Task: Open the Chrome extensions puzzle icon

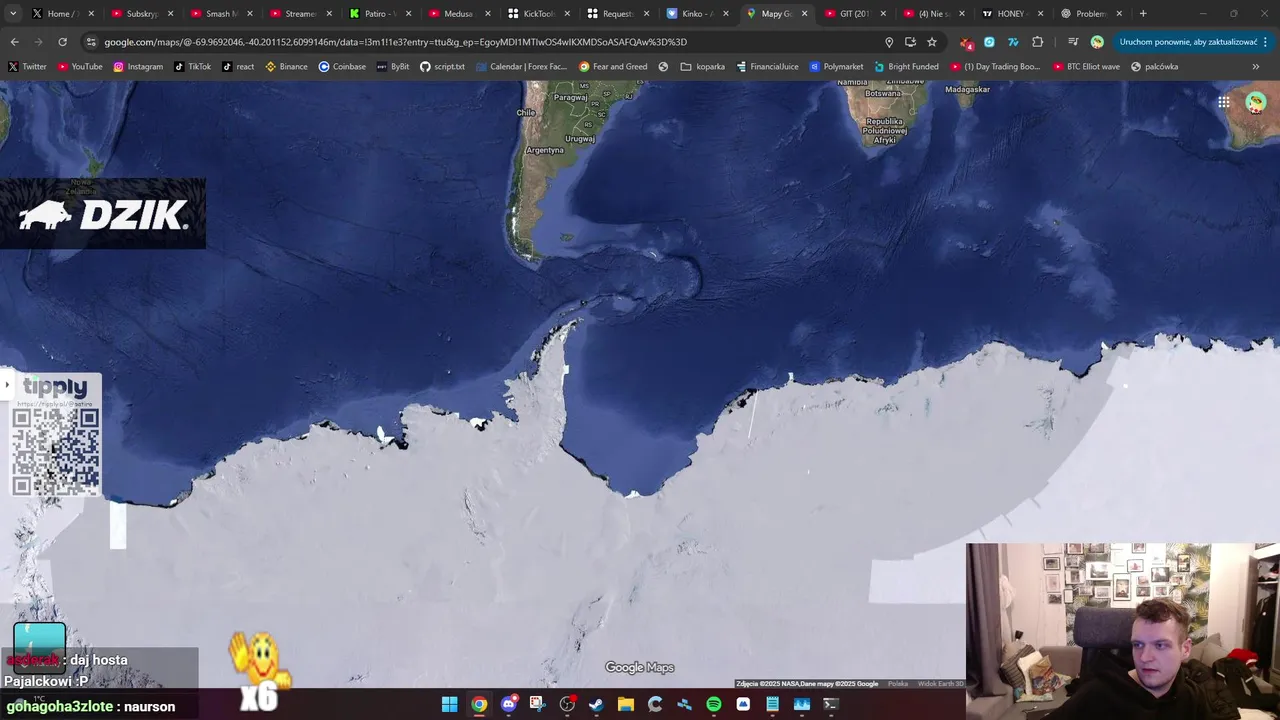Action: click(1037, 42)
